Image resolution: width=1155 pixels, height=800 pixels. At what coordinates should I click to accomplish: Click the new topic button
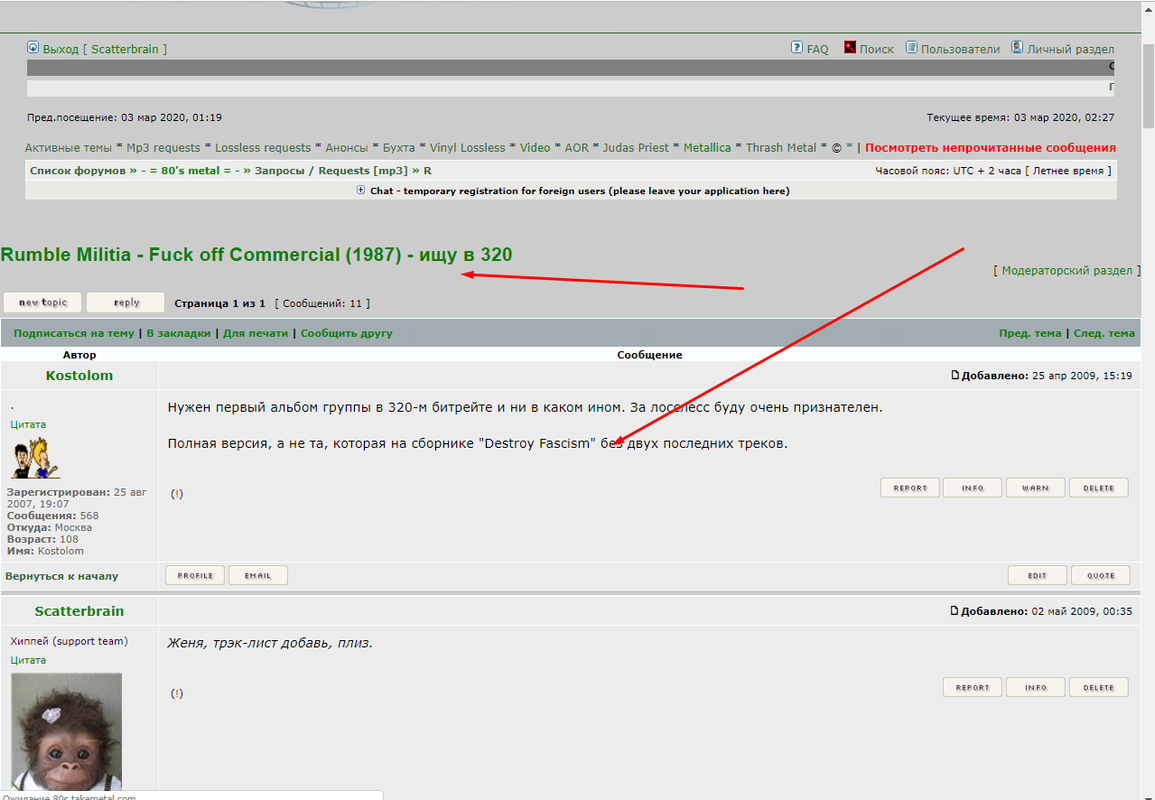[43, 302]
